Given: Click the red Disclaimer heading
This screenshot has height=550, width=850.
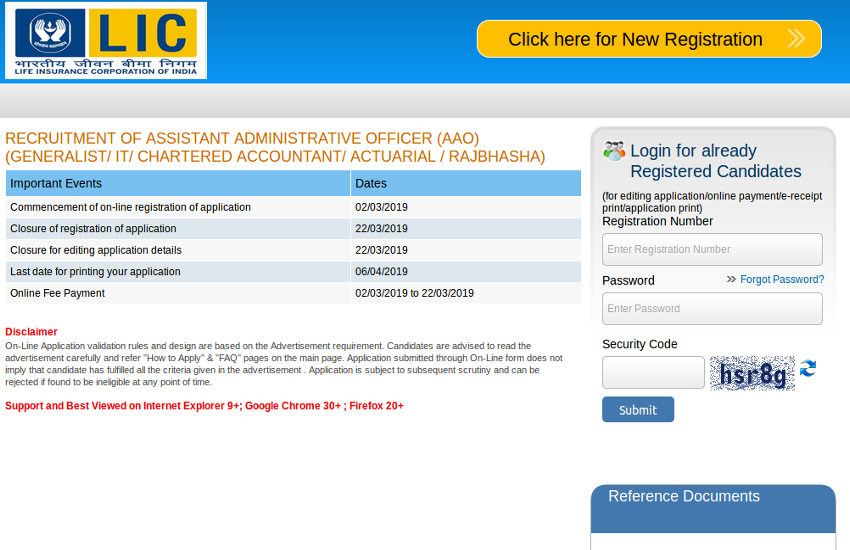Looking at the screenshot, I should (x=31, y=332).
